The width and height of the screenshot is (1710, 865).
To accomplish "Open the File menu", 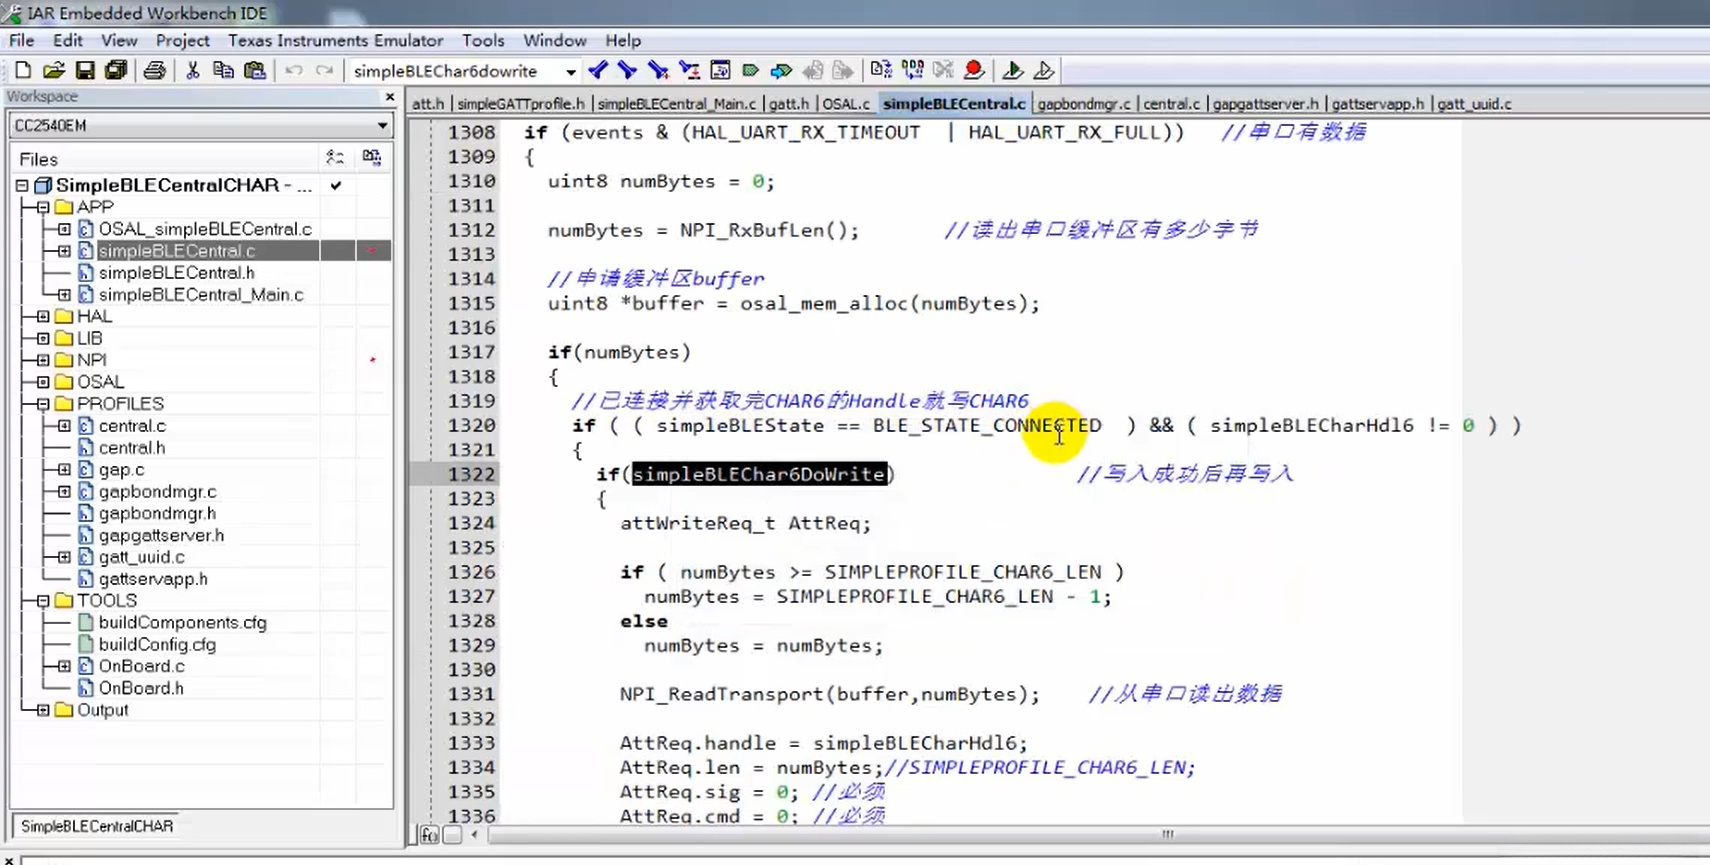I will pyautogui.click(x=21, y=41).
